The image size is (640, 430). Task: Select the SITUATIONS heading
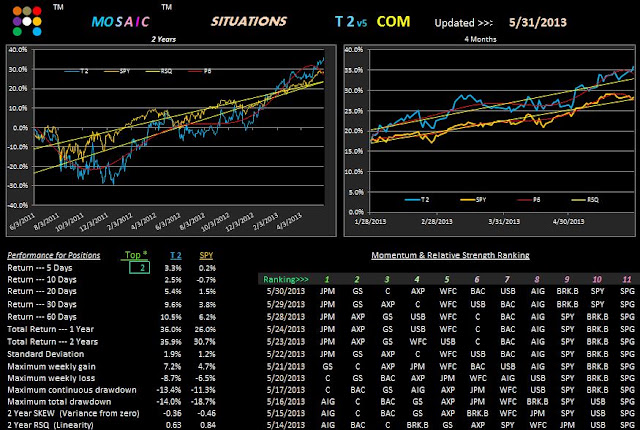[249, 21]
